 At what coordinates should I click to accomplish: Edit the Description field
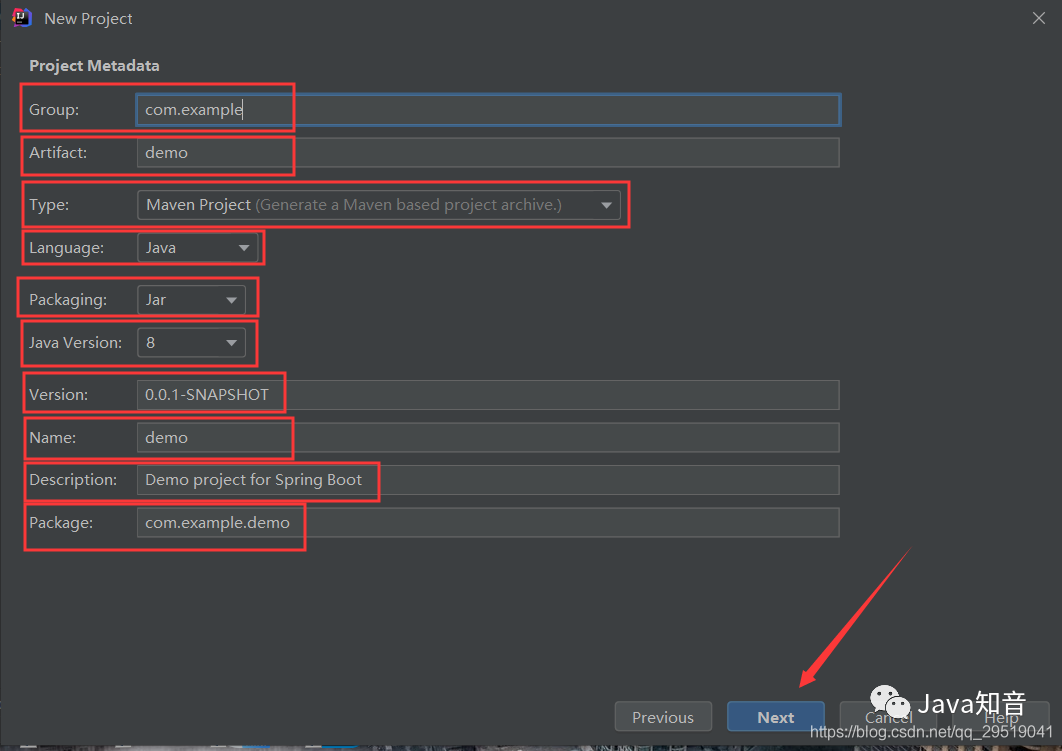coord(488,480)
